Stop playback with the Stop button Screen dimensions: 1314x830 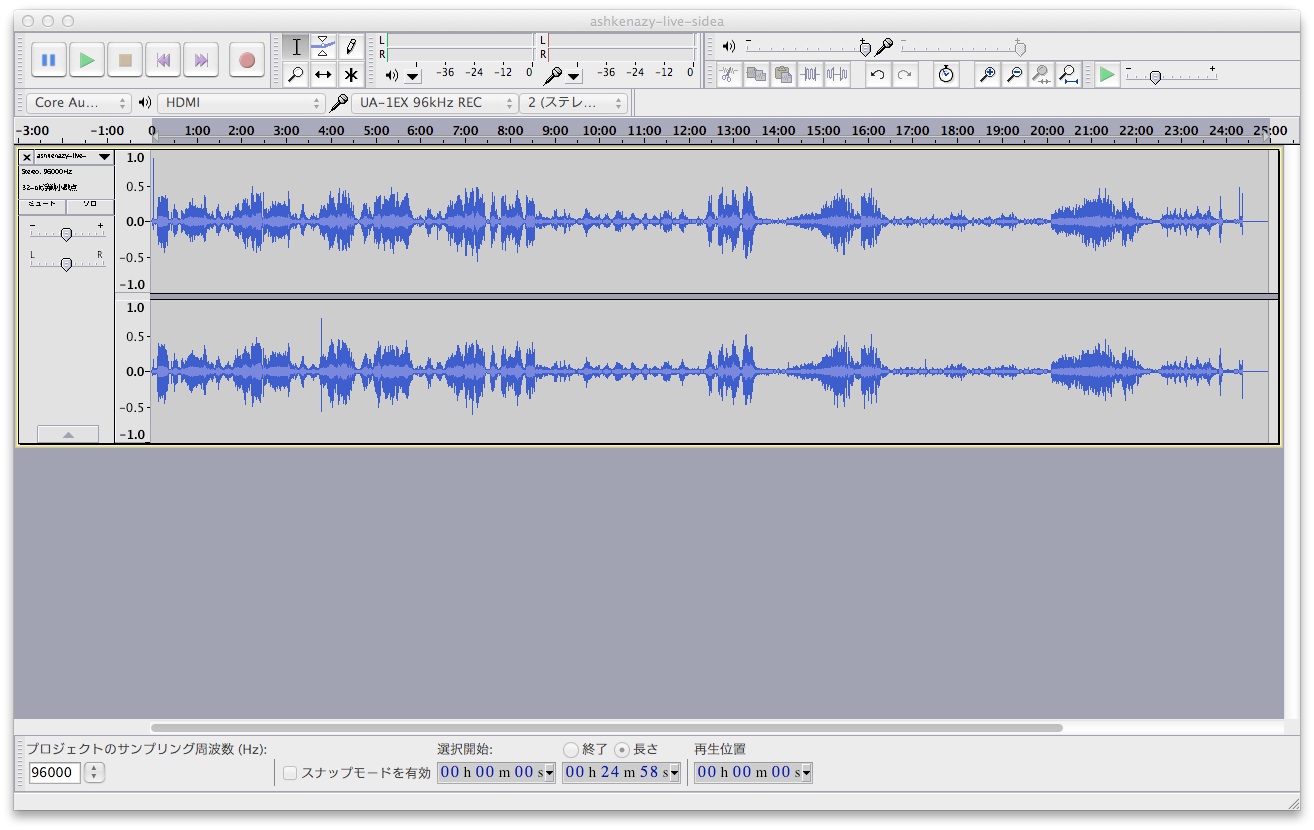point(125,60)
